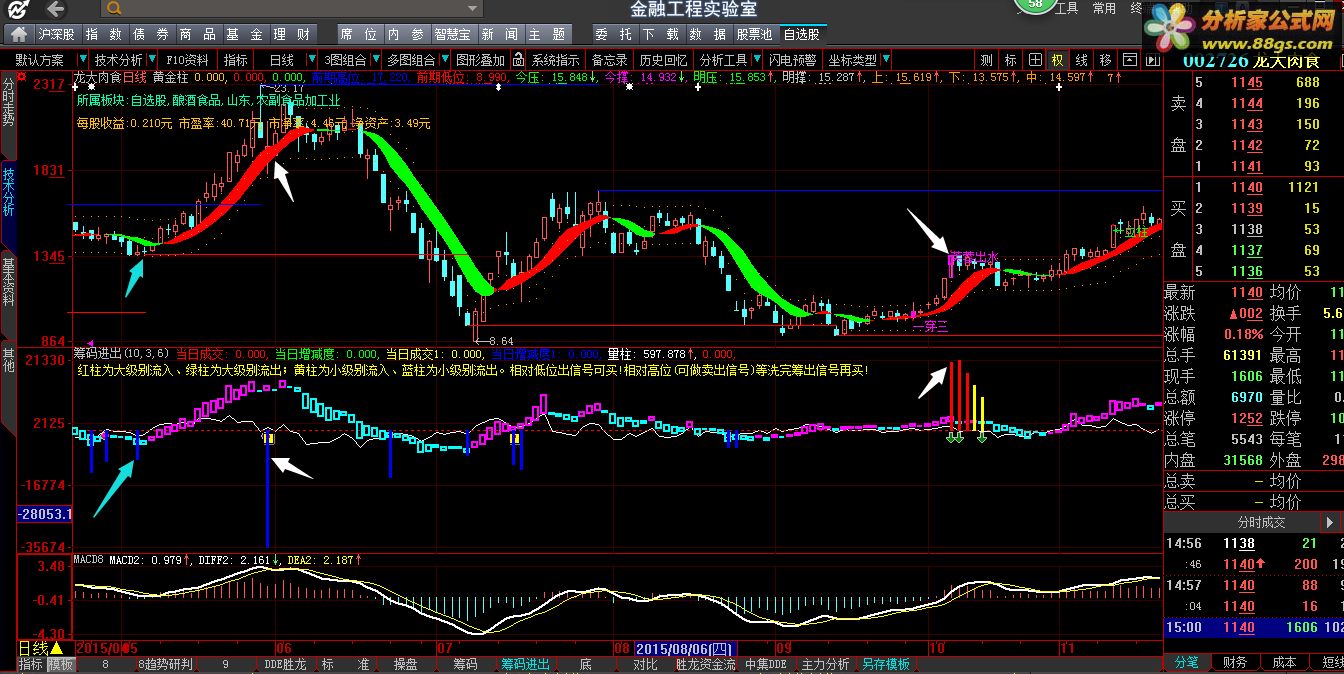Click the F10资料 toolbar button
Viewport: 1344px width, 674px height.
pyautogui.click(x=187, y=61)
